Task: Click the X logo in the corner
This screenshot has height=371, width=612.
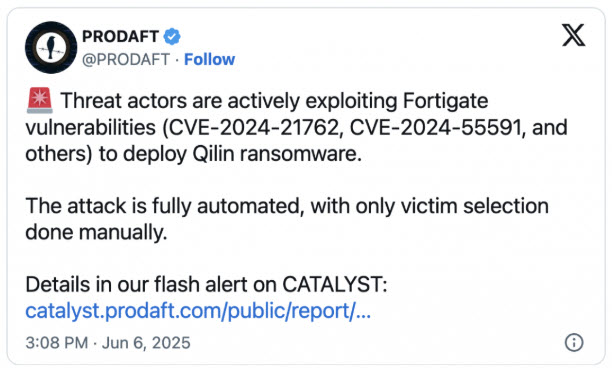Action: pos(573,35)
